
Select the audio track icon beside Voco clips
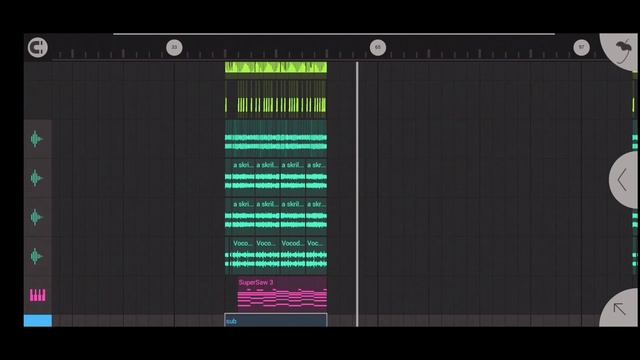pyautogui.click(x=36, y=256)
